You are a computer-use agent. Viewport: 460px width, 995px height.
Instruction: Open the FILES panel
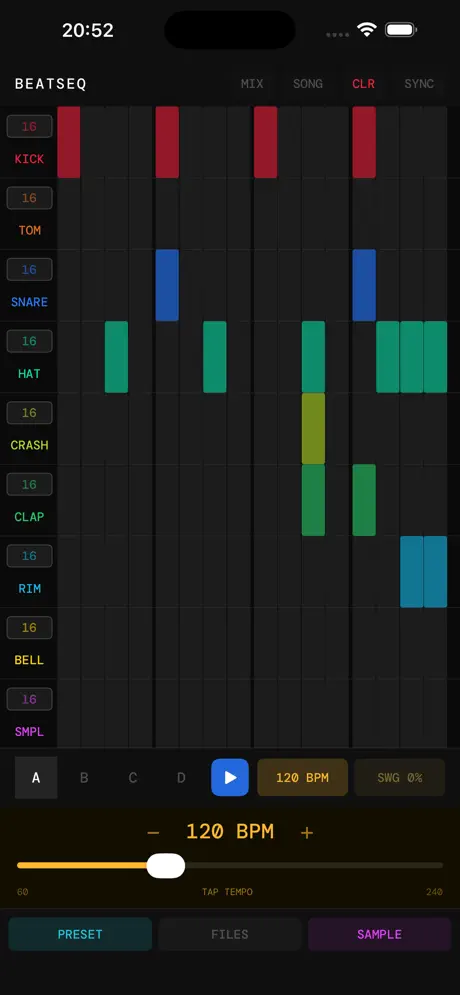(230, 934)
